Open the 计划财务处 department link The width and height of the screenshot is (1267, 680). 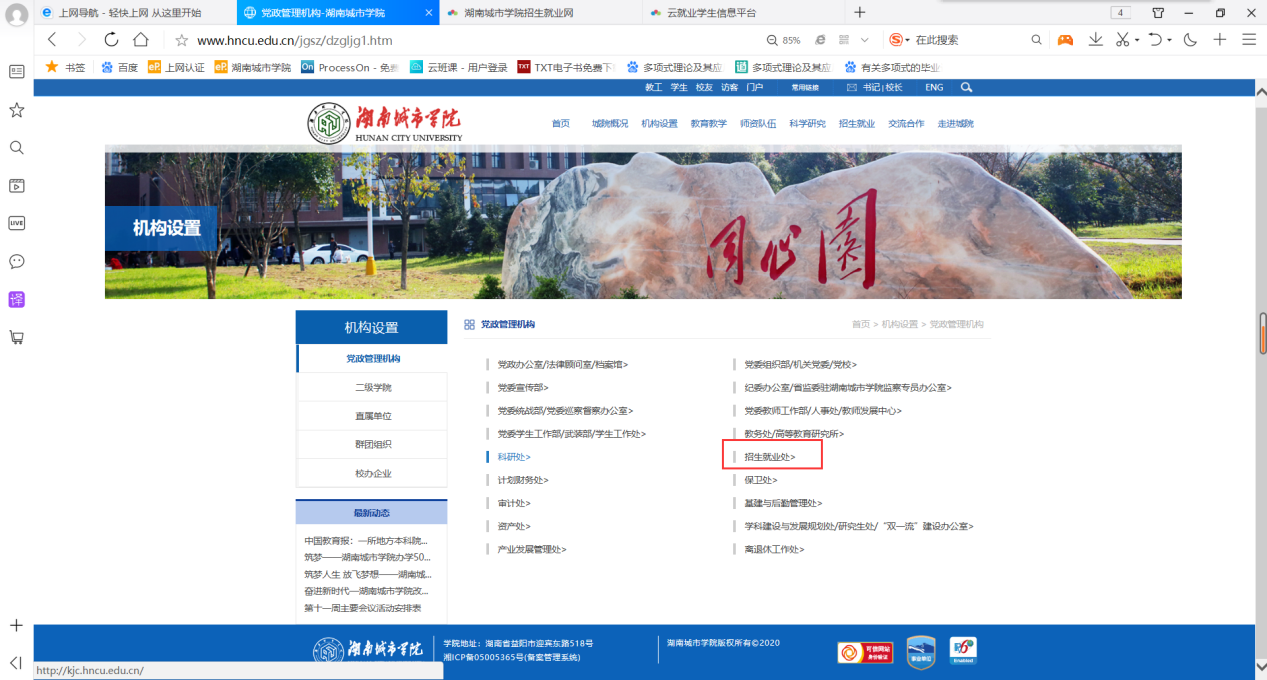coord(523,480)
